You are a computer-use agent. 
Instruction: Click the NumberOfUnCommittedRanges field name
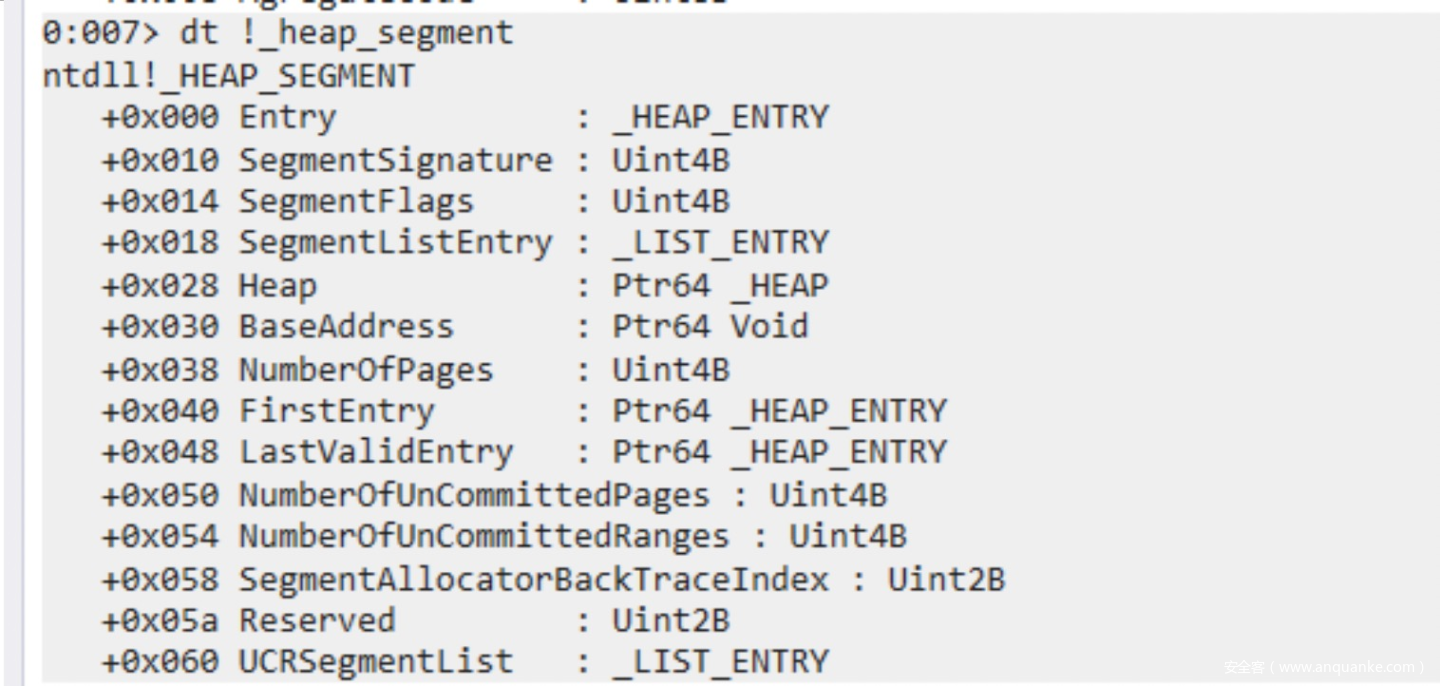click(483, 537)
